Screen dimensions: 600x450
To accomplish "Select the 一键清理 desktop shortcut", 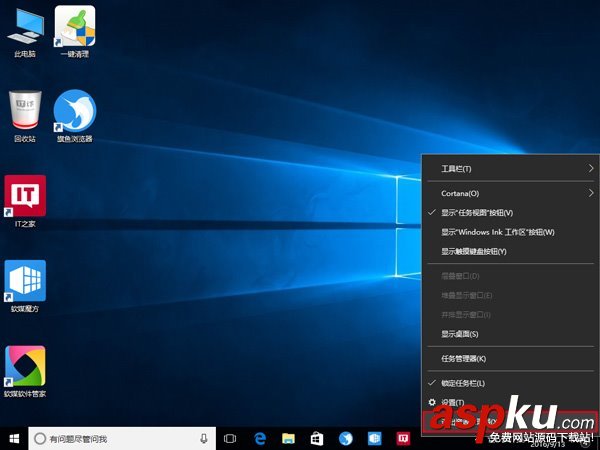I will pyautogui.click(x=75, y=33).
